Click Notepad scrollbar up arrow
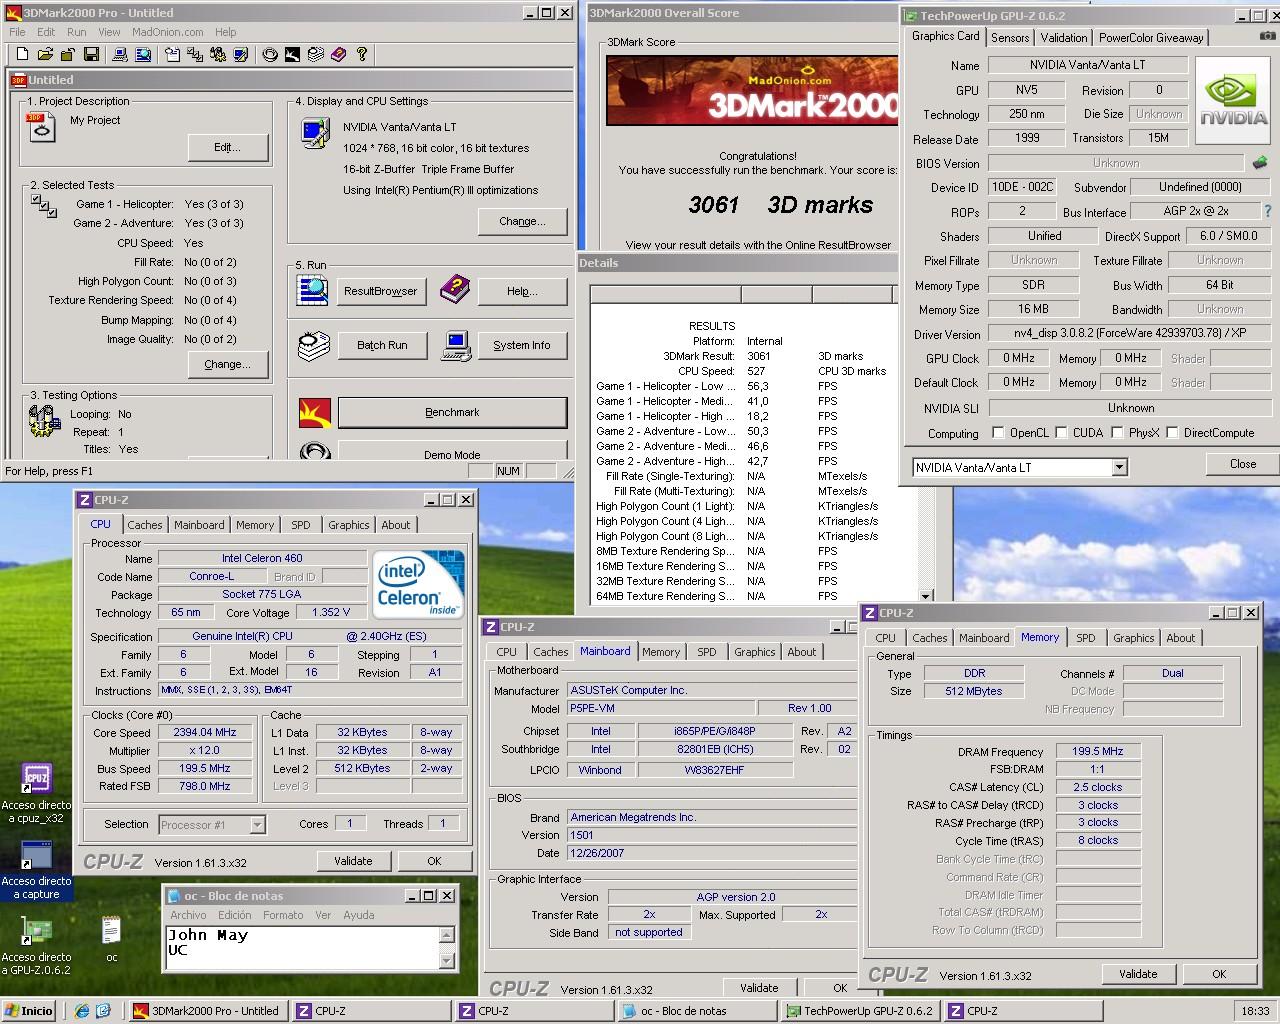 446,935
